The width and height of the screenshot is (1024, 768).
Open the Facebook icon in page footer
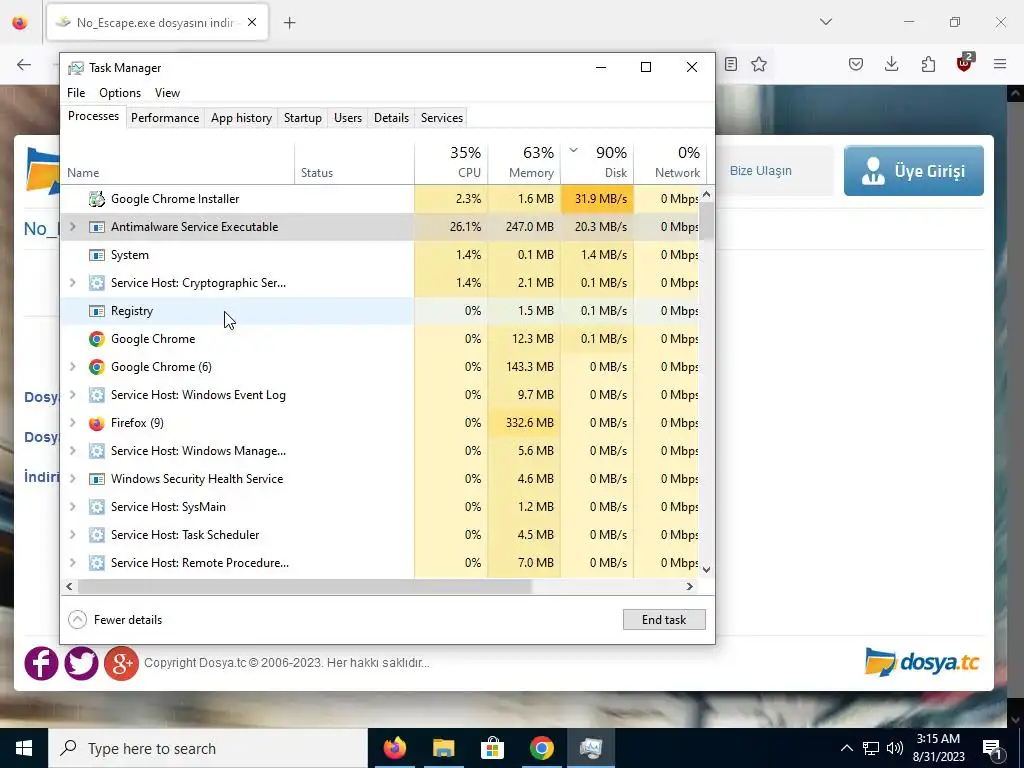point(41,663)
